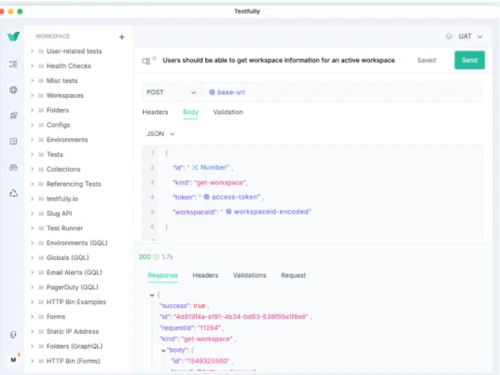Open the Request tab in results
This screenshot has height=375, width=500.
[293, 275]
